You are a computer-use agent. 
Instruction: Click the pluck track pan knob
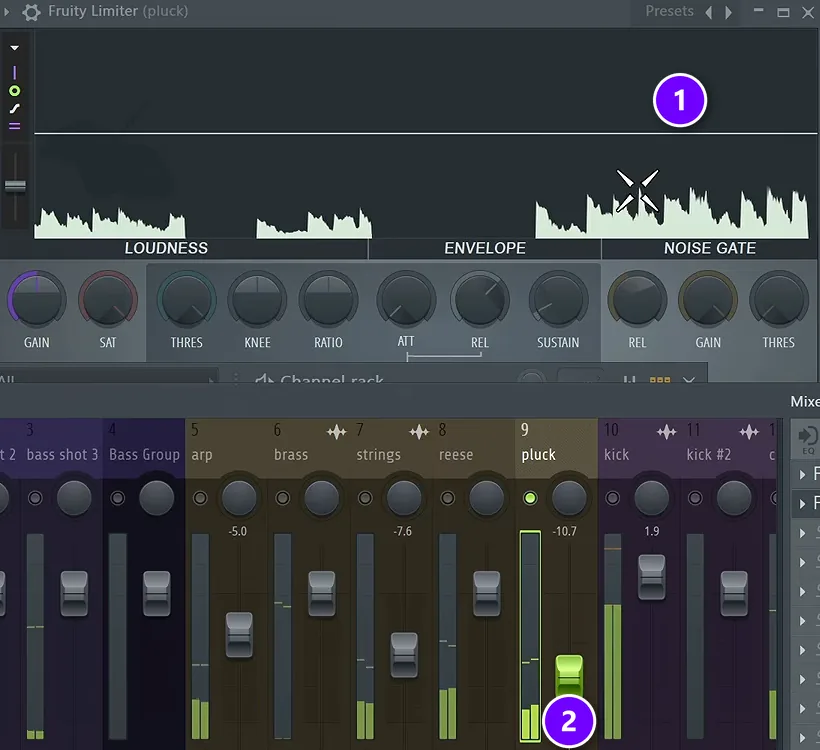click(x=569, y=498)
